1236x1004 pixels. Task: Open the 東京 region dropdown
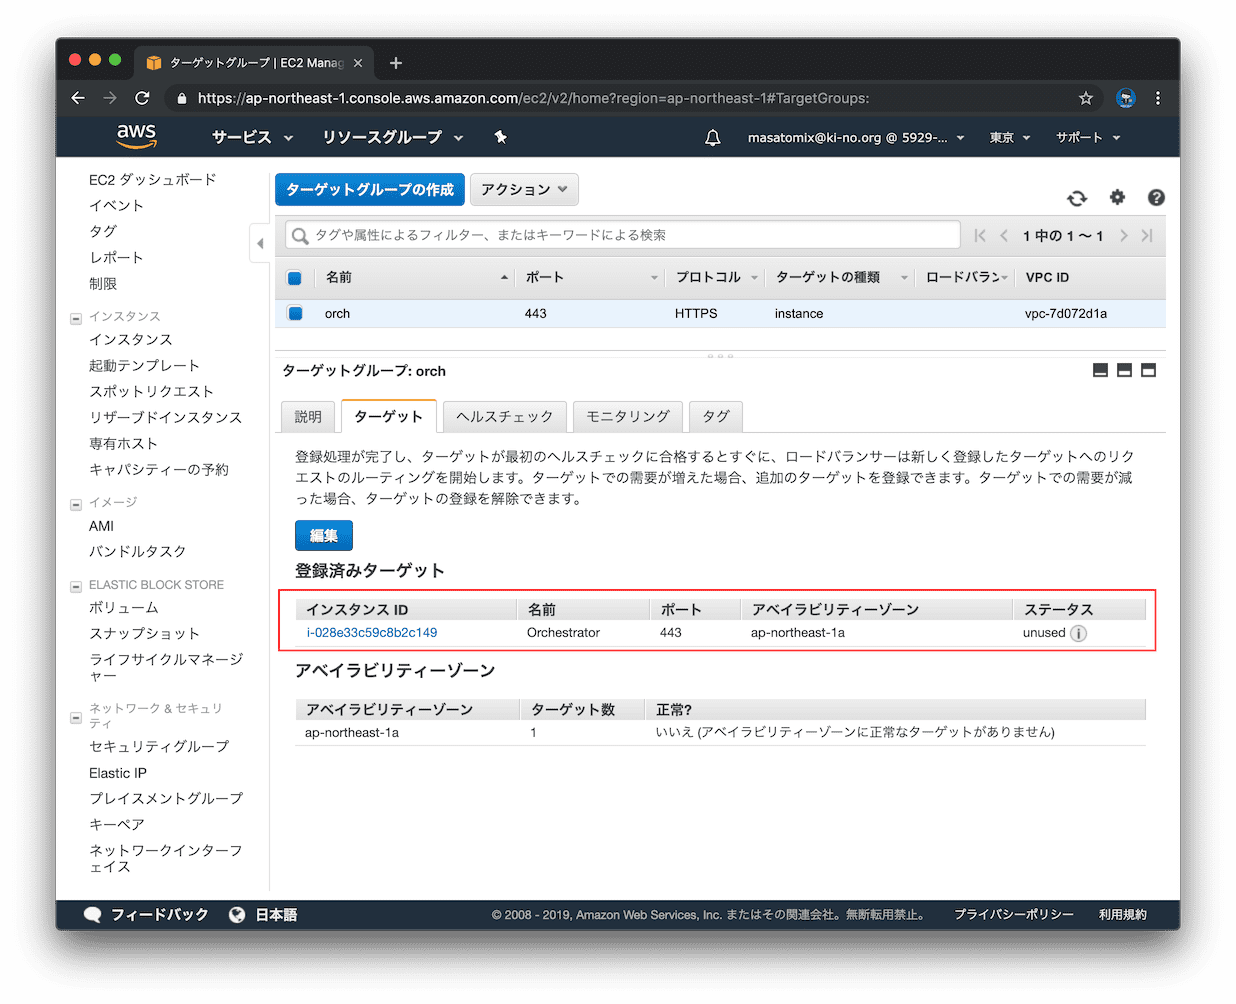pyautogui.click(x=1010, y=138)
